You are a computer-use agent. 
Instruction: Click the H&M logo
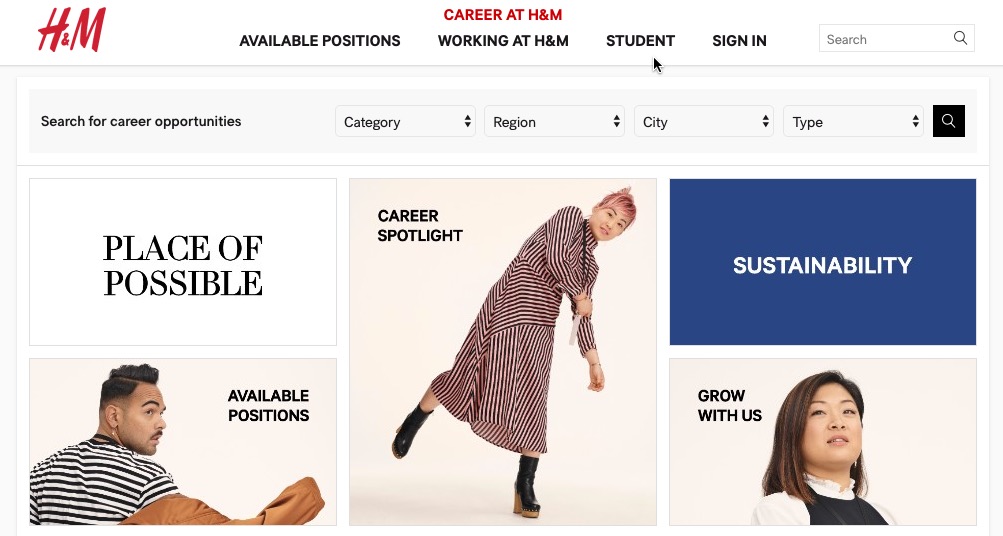click(x=71, y=30)
